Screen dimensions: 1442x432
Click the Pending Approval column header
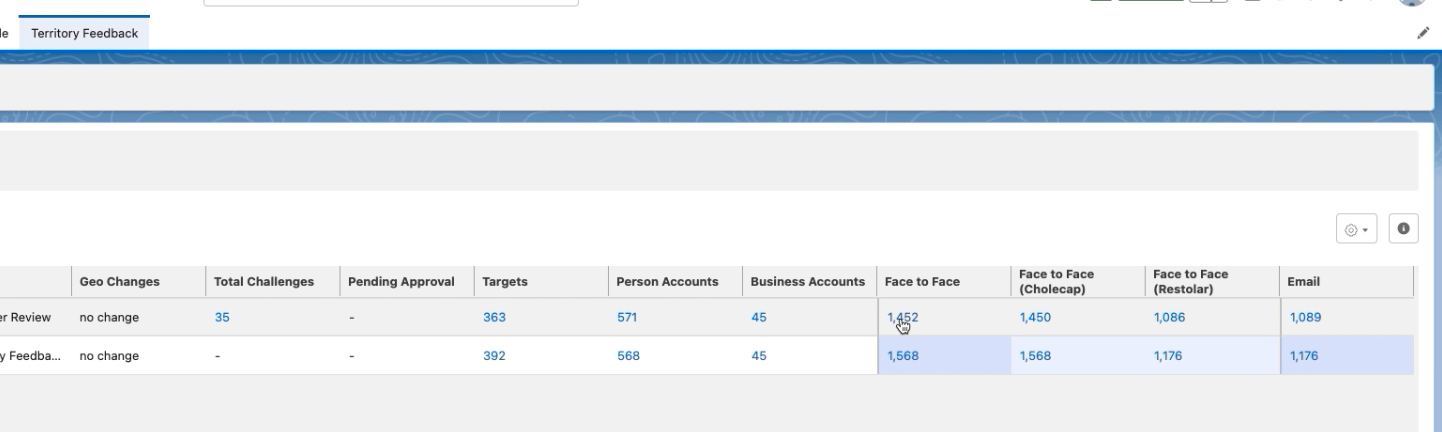point(401,282)
